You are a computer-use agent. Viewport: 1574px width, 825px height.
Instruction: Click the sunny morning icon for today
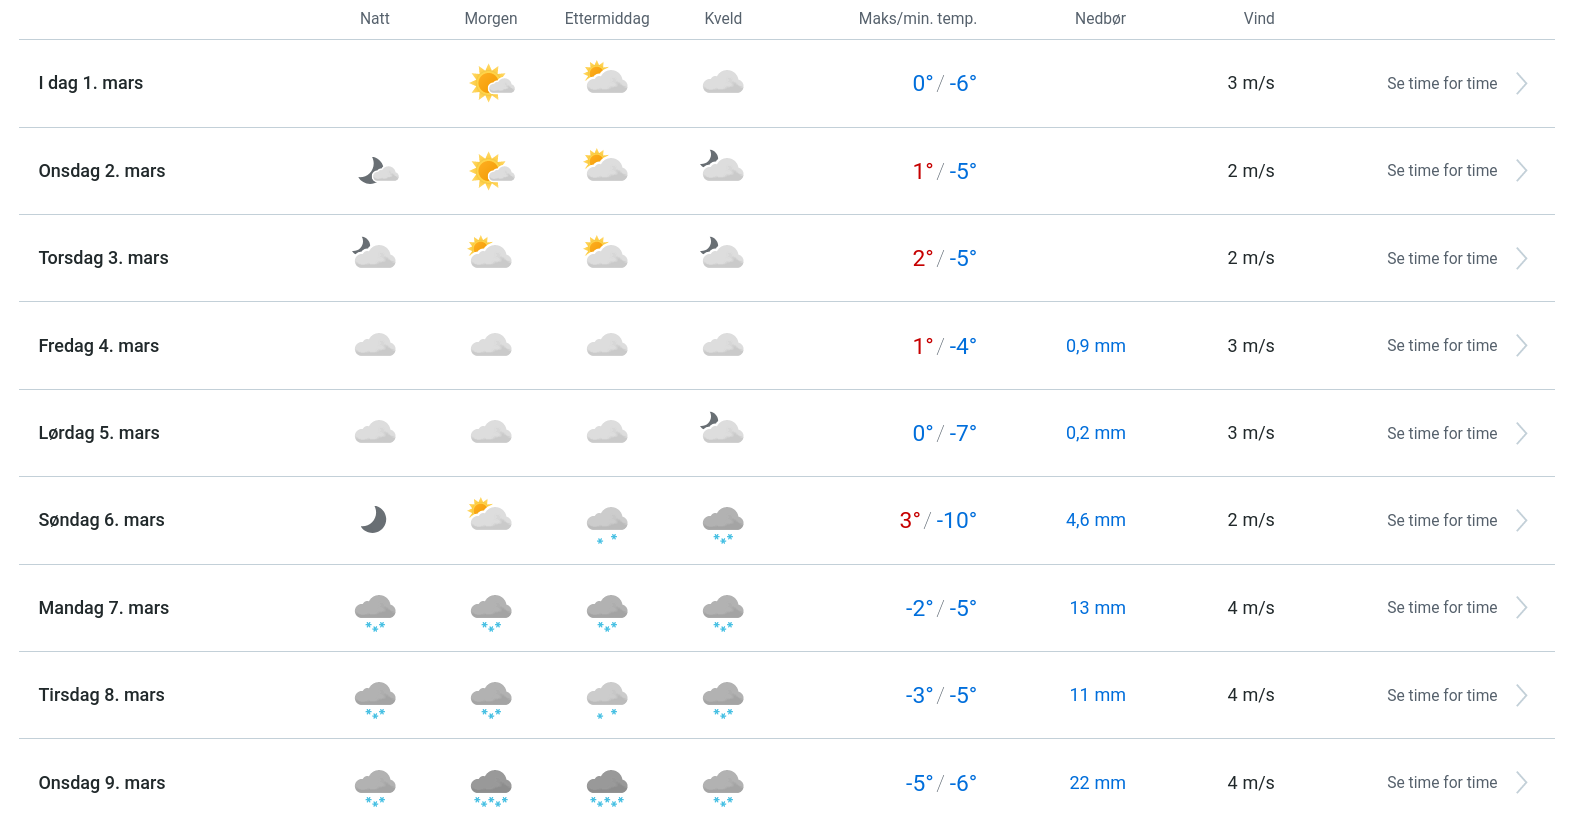pos(491,83)
